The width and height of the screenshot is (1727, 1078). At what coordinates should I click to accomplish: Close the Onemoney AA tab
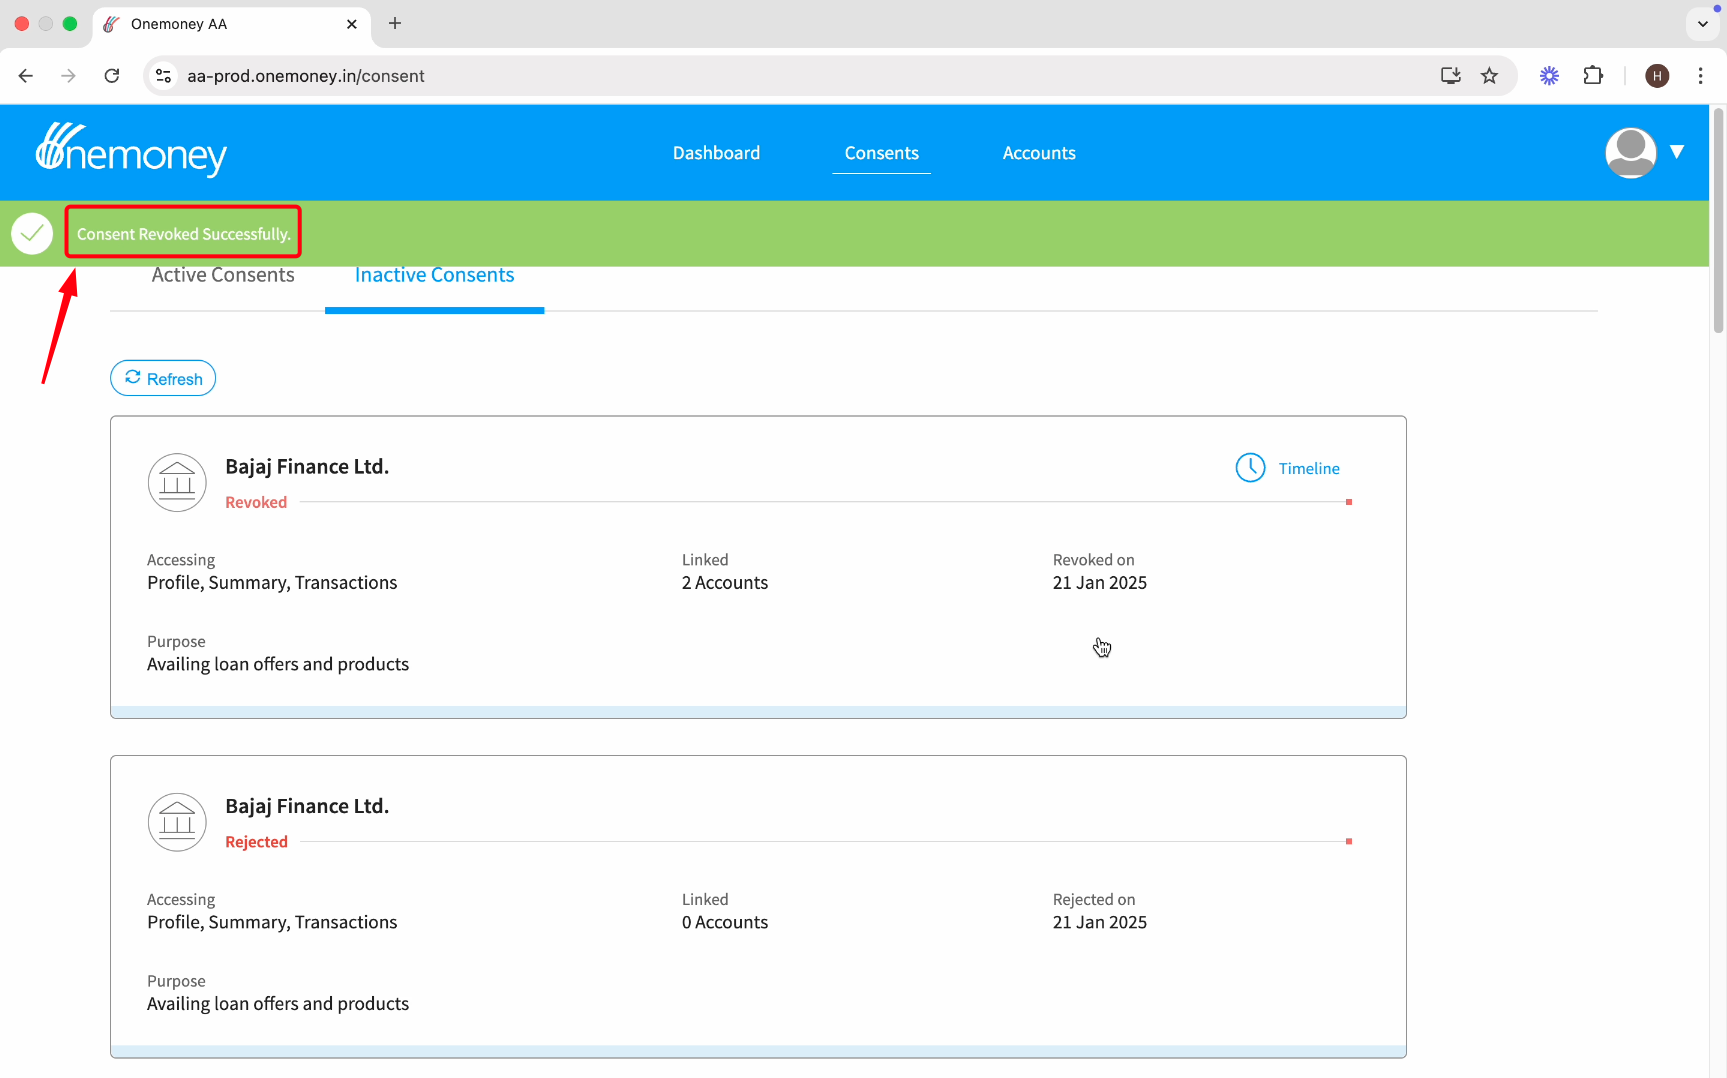click(352, 24)
